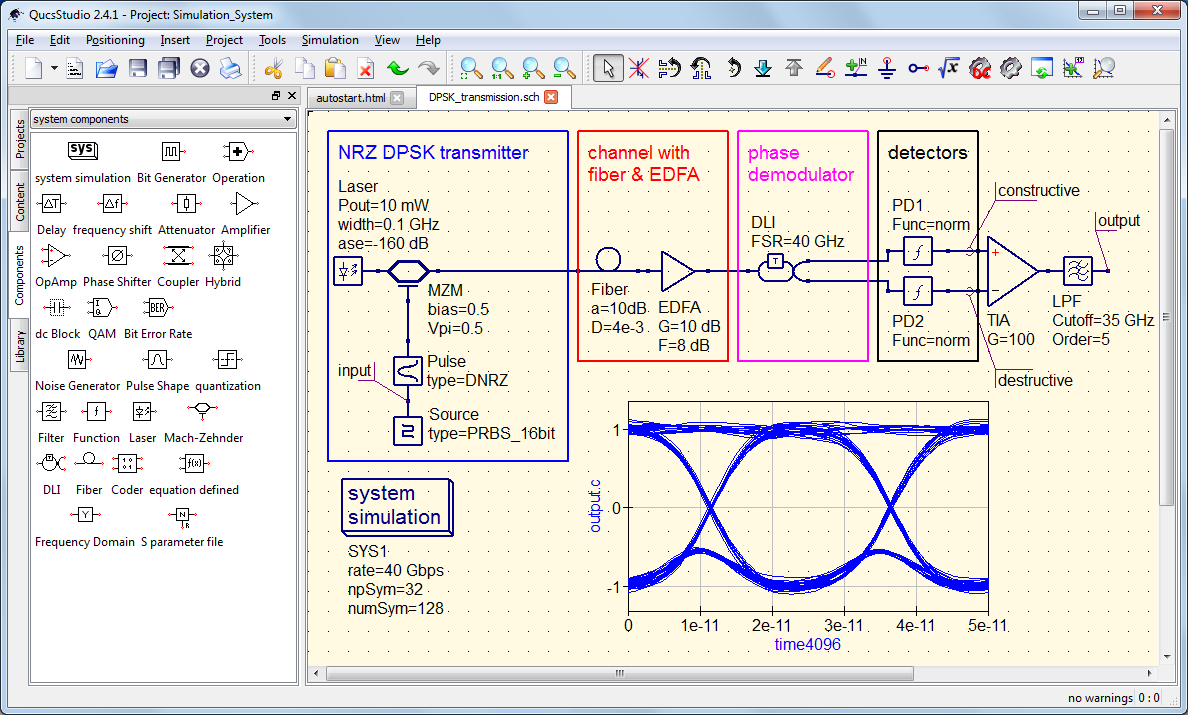
Task: Close the DPSK_transmission.sch tab
Action: pos(551,98)
